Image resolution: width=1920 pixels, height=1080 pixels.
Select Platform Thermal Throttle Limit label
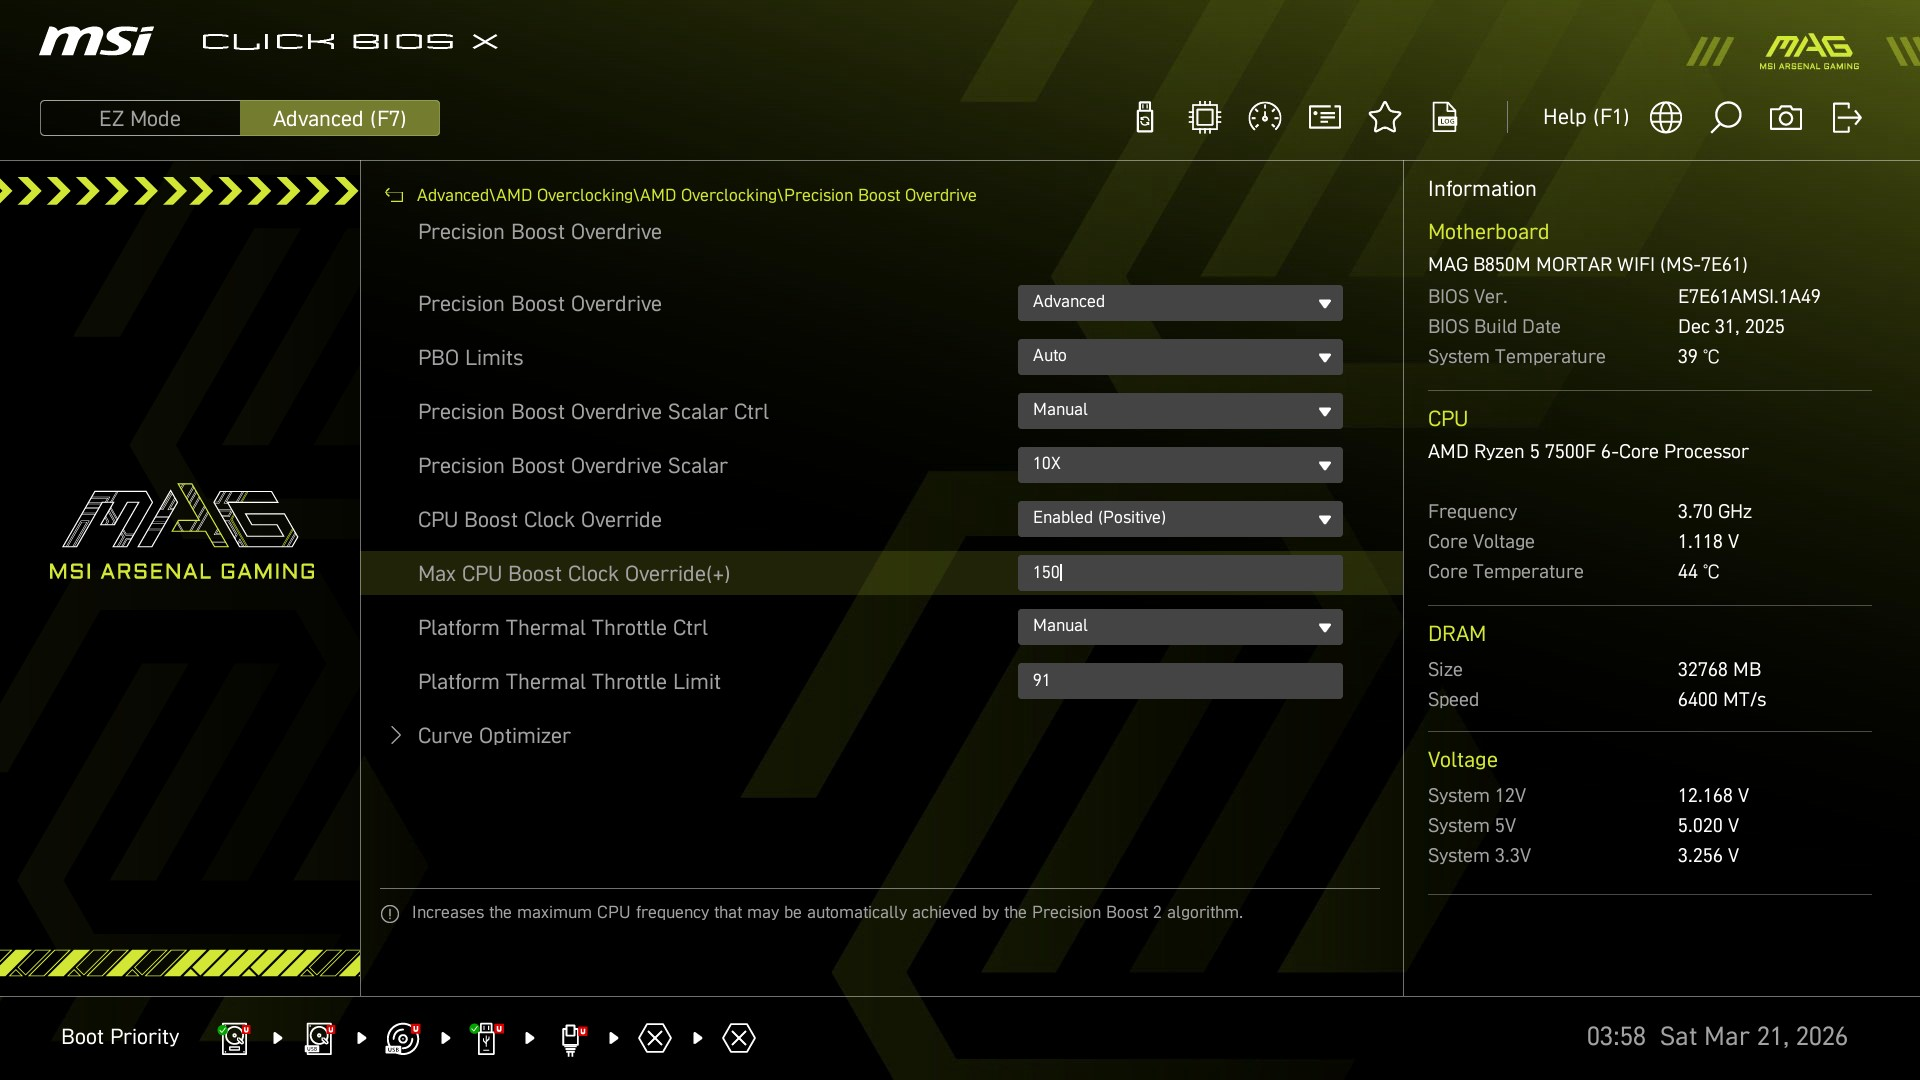(x=569, y=682)
